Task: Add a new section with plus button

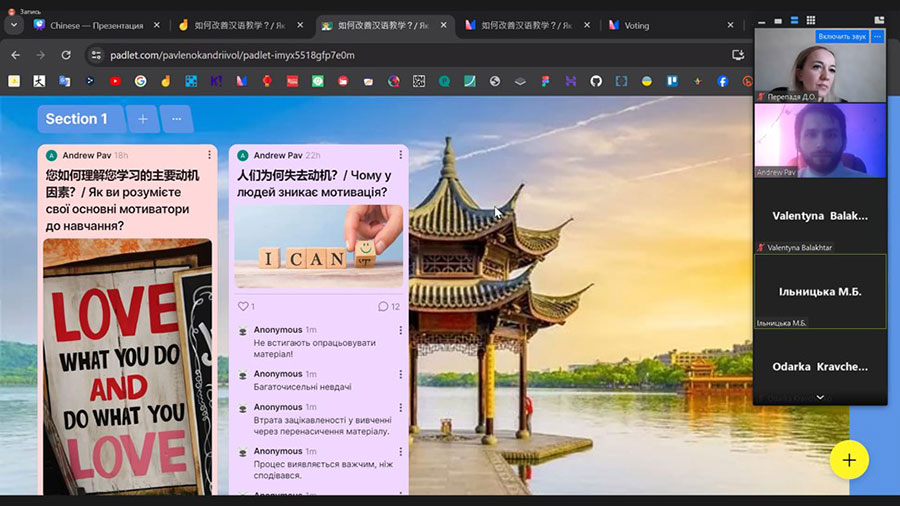Action: [142, 119]
